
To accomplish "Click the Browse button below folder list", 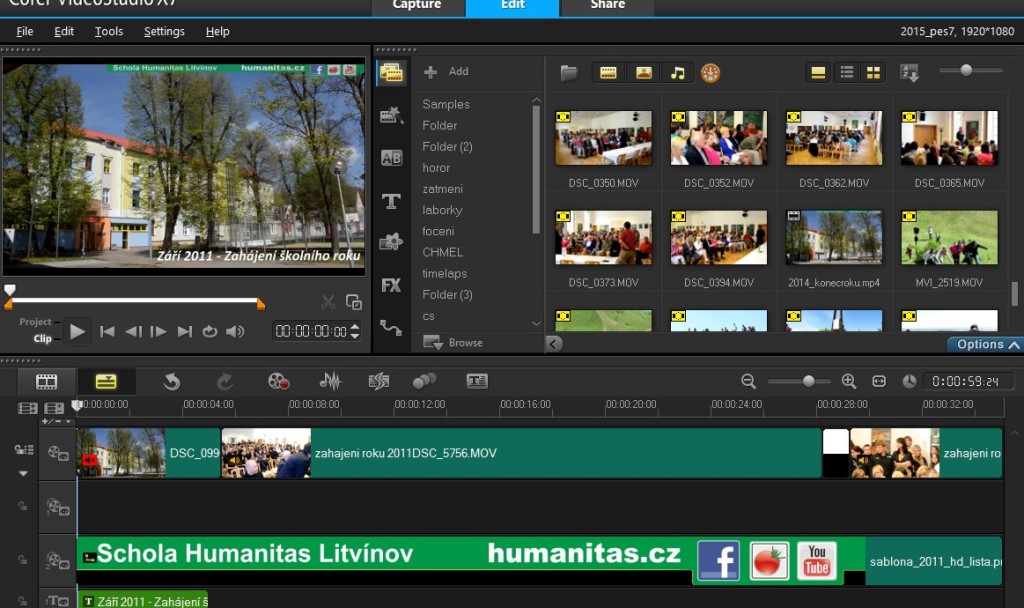I will tap(454, 342).
